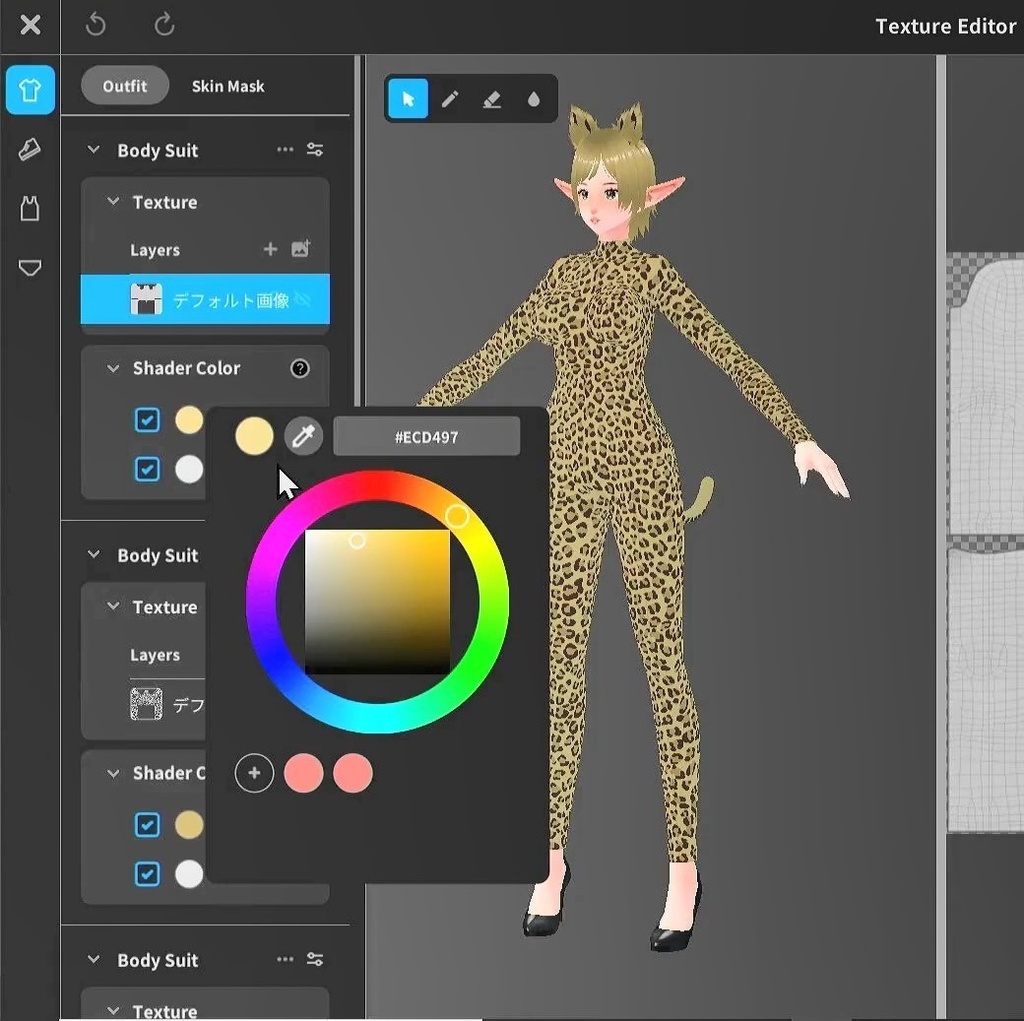Pick a color with the eyedropper tool

click(x=304, y=436)
